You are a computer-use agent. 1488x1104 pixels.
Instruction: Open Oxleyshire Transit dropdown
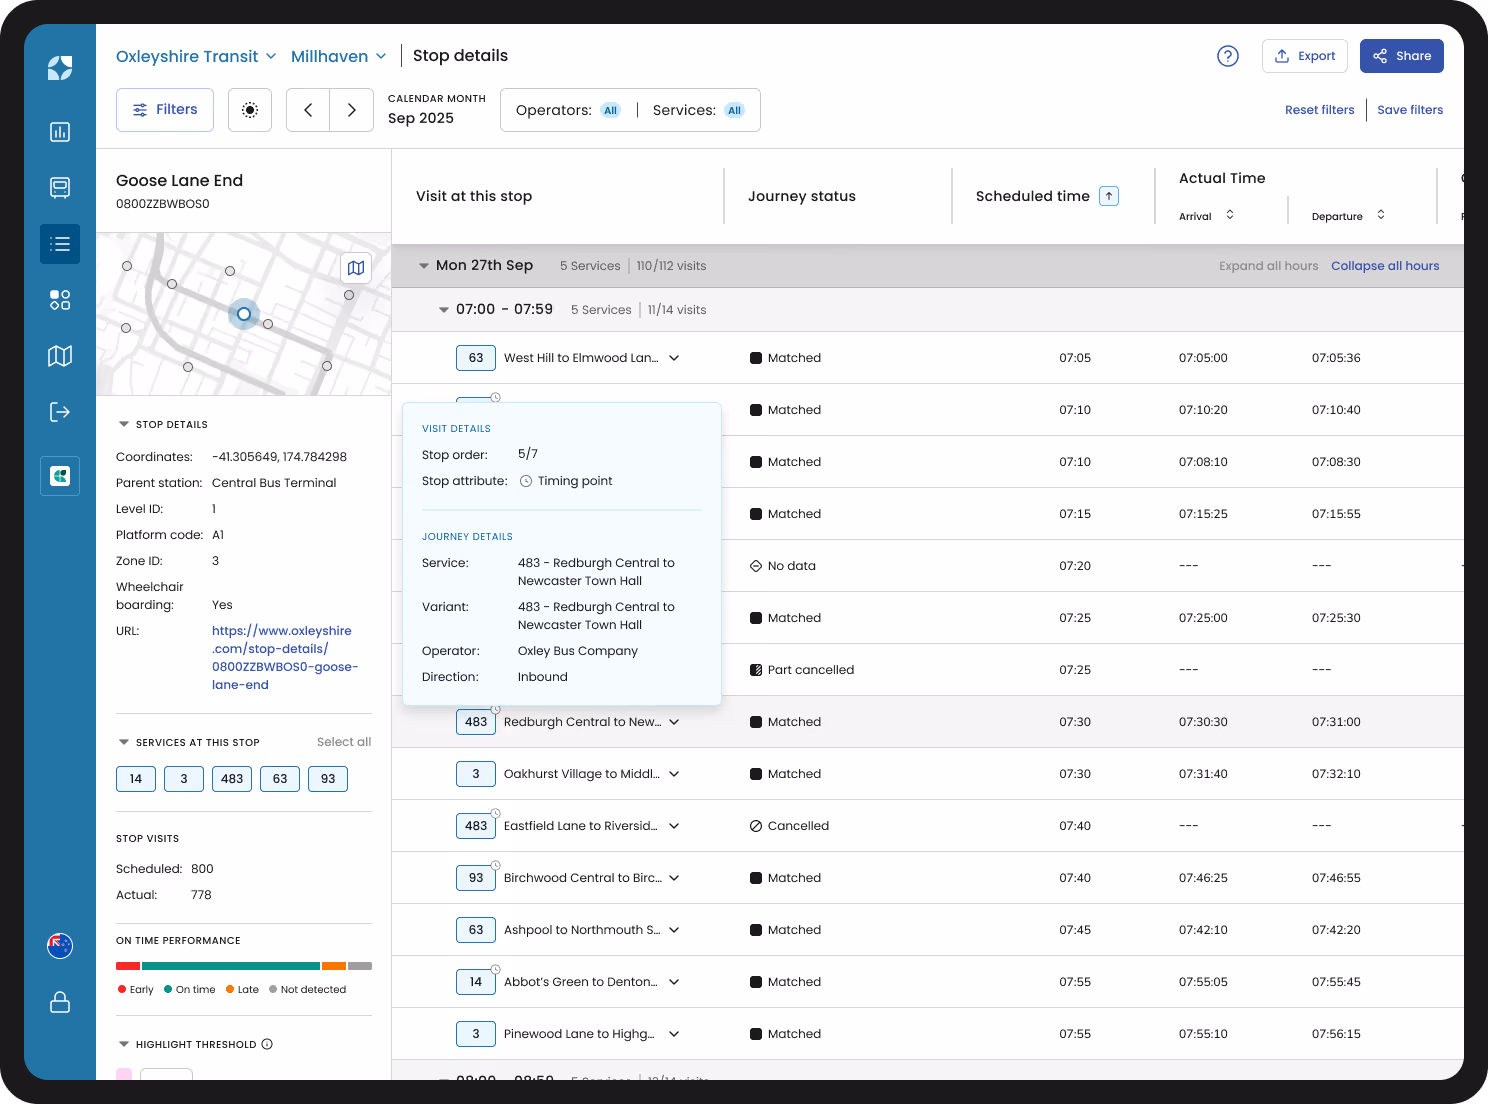click(x=196, y=56)
